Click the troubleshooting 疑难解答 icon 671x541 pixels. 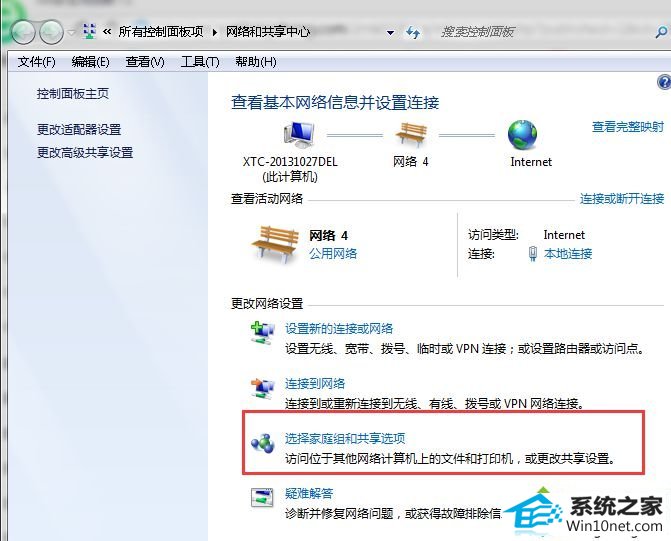coord(262,496)
